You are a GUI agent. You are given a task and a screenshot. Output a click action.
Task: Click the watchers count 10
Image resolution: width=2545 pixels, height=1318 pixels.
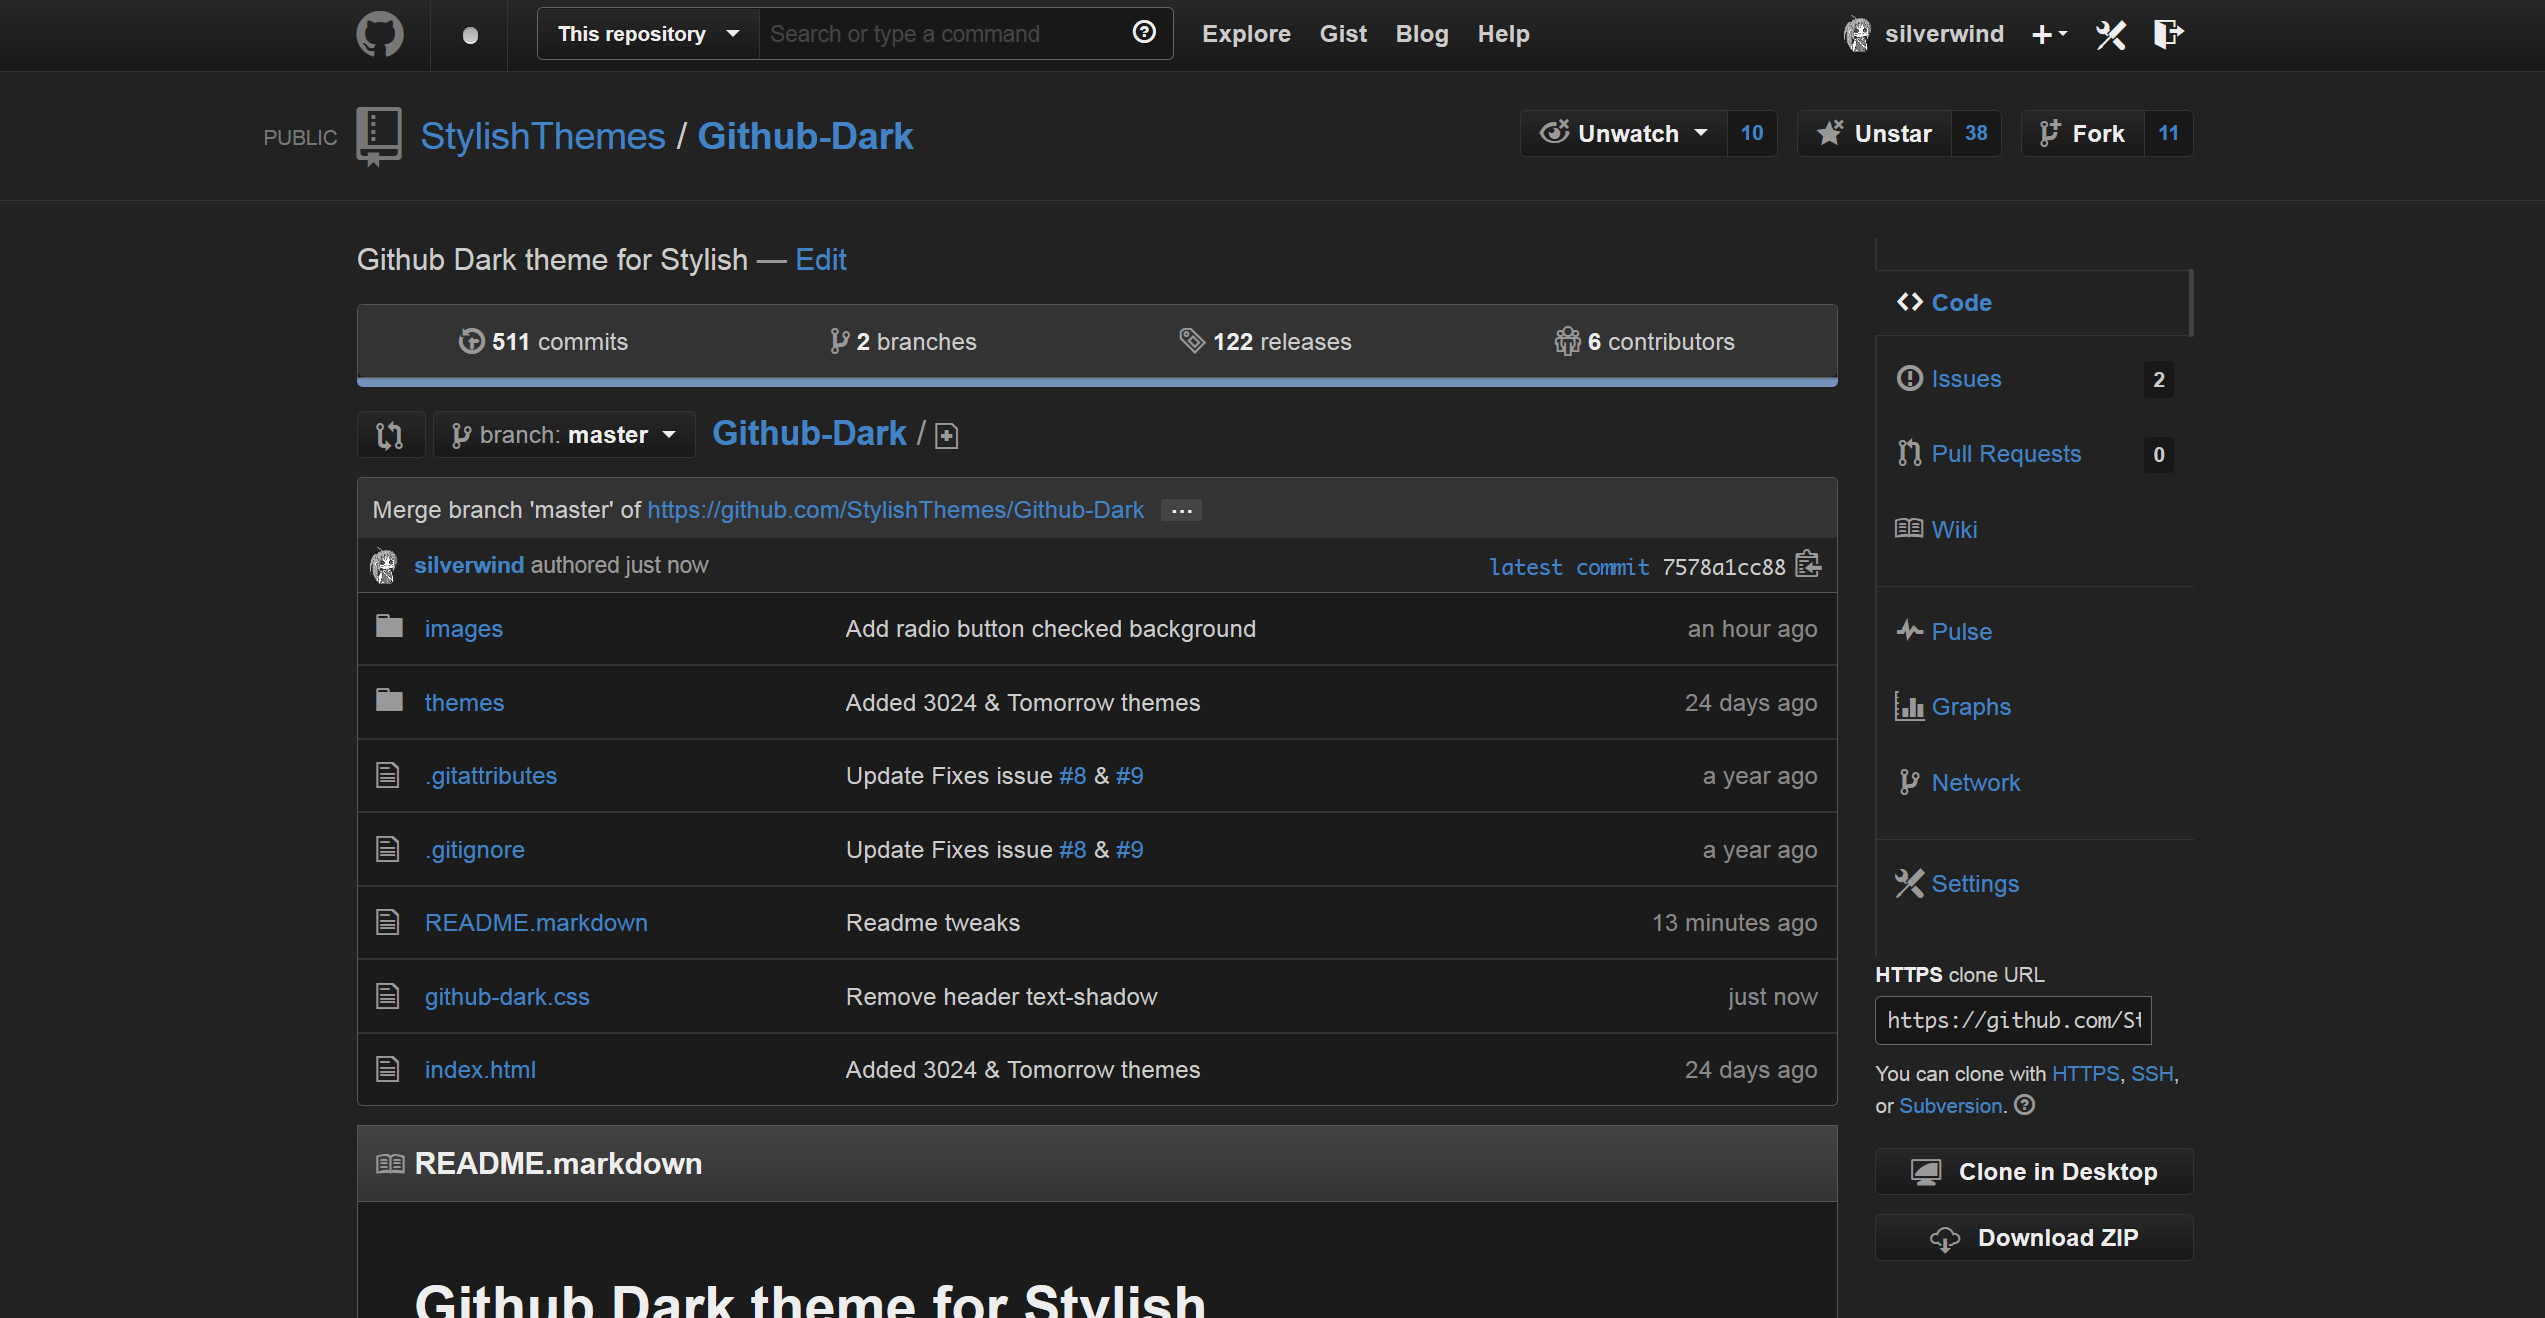pos(1752,133)
